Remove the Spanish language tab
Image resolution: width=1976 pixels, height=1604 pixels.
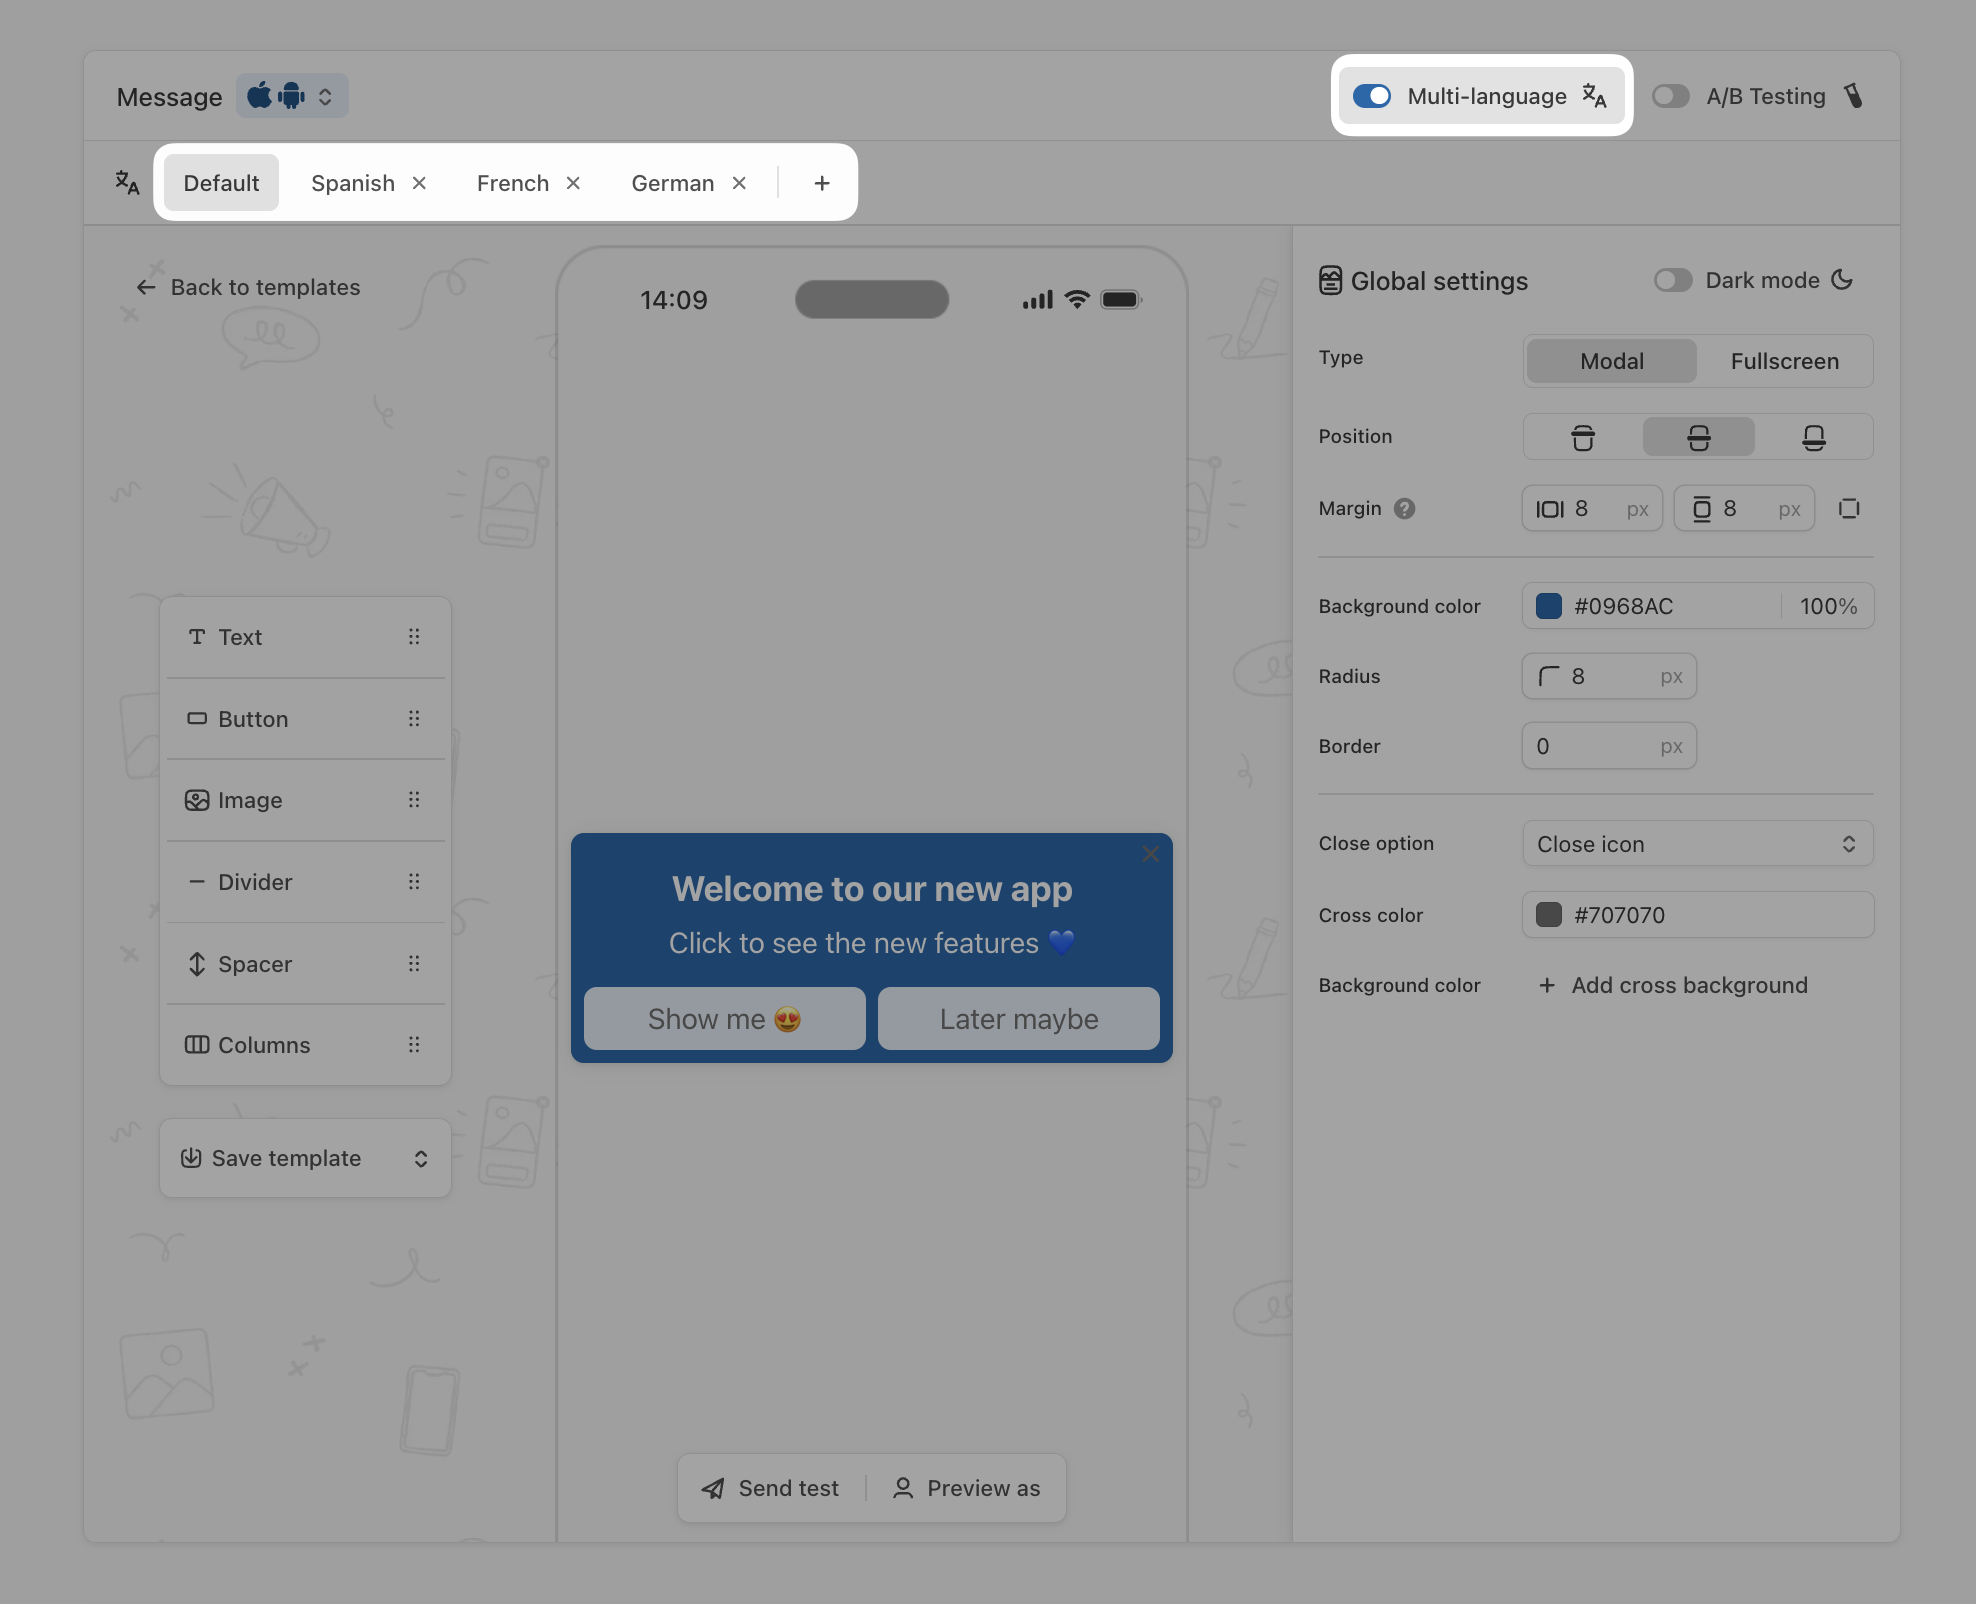pyautogui.click(x=419, y=183)
